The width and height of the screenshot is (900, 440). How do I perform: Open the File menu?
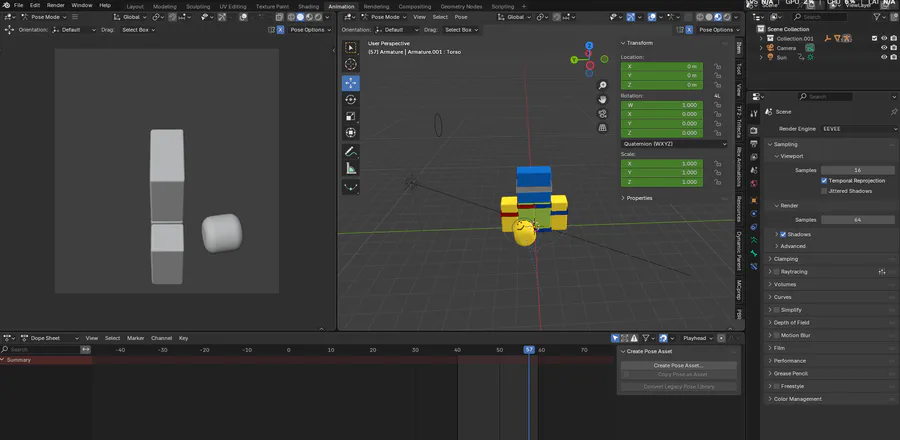pos(18,5)
